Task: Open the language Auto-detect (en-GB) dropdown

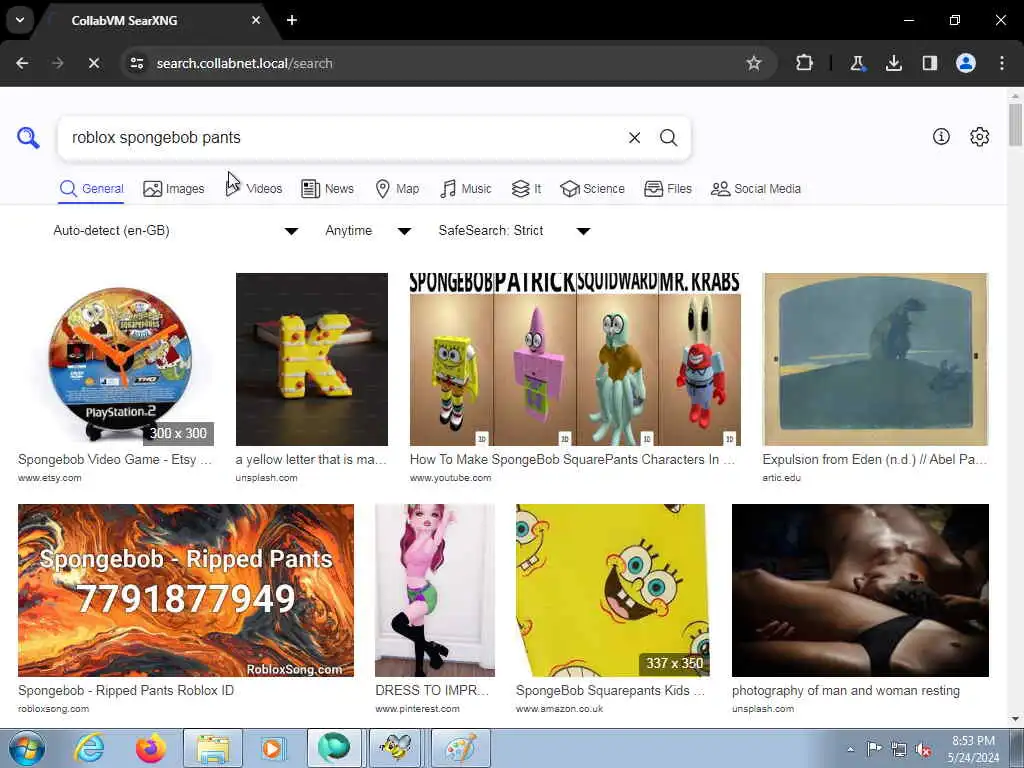Action: click(x=176, y=231)
